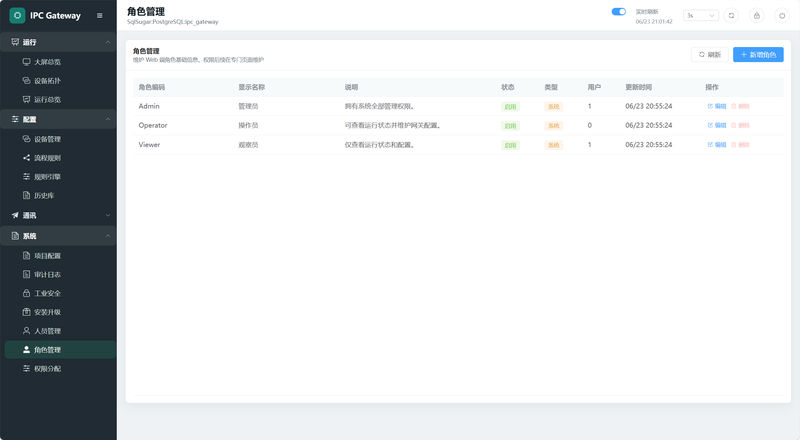Viewport: 800px width, 440px height.
Task: Click the 显示名称 column header
Action: (252, 87)
